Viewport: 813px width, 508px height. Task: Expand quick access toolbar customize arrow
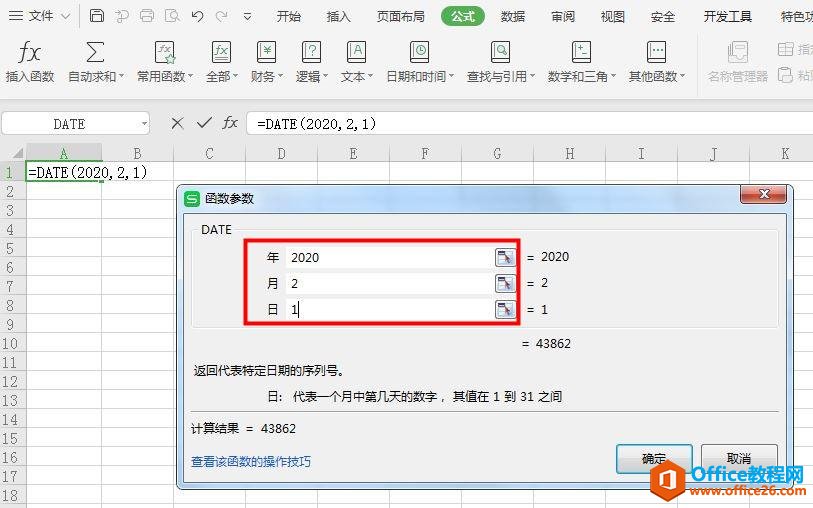click(247, 17)
